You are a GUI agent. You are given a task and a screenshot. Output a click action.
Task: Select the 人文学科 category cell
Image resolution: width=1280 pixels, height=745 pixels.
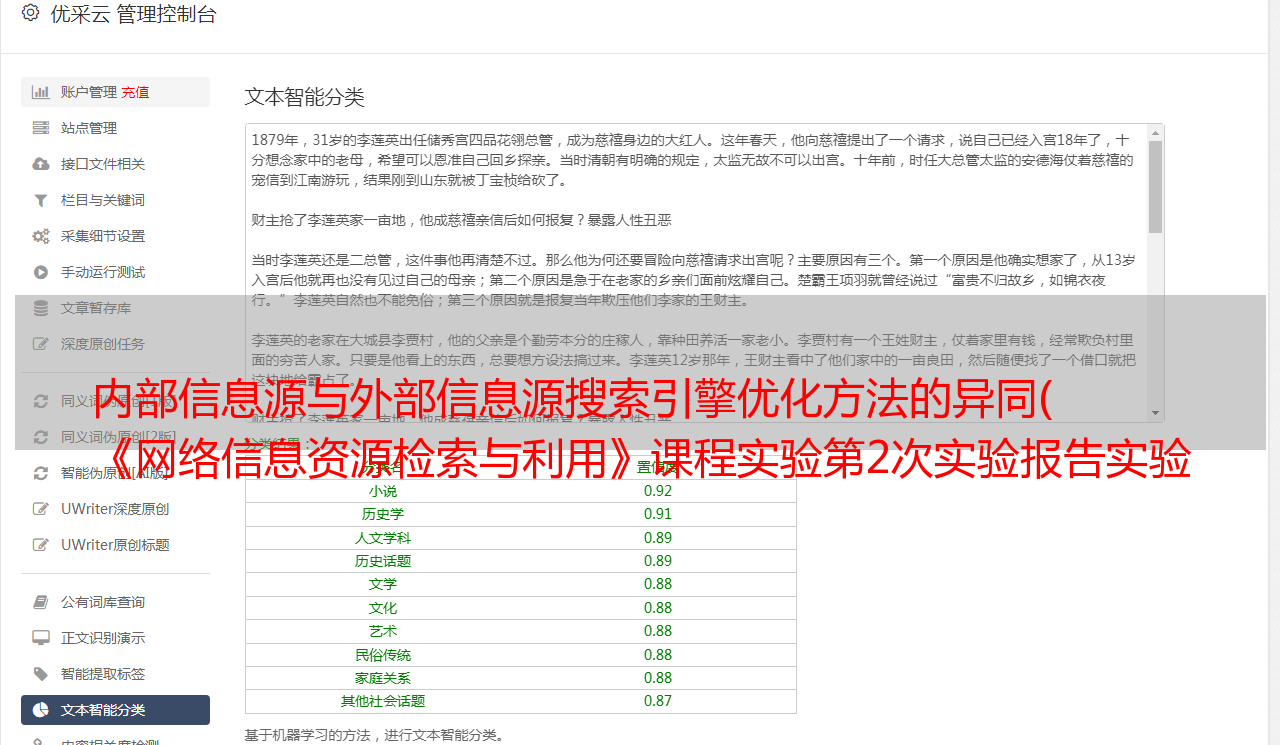[x=383, y=538]
